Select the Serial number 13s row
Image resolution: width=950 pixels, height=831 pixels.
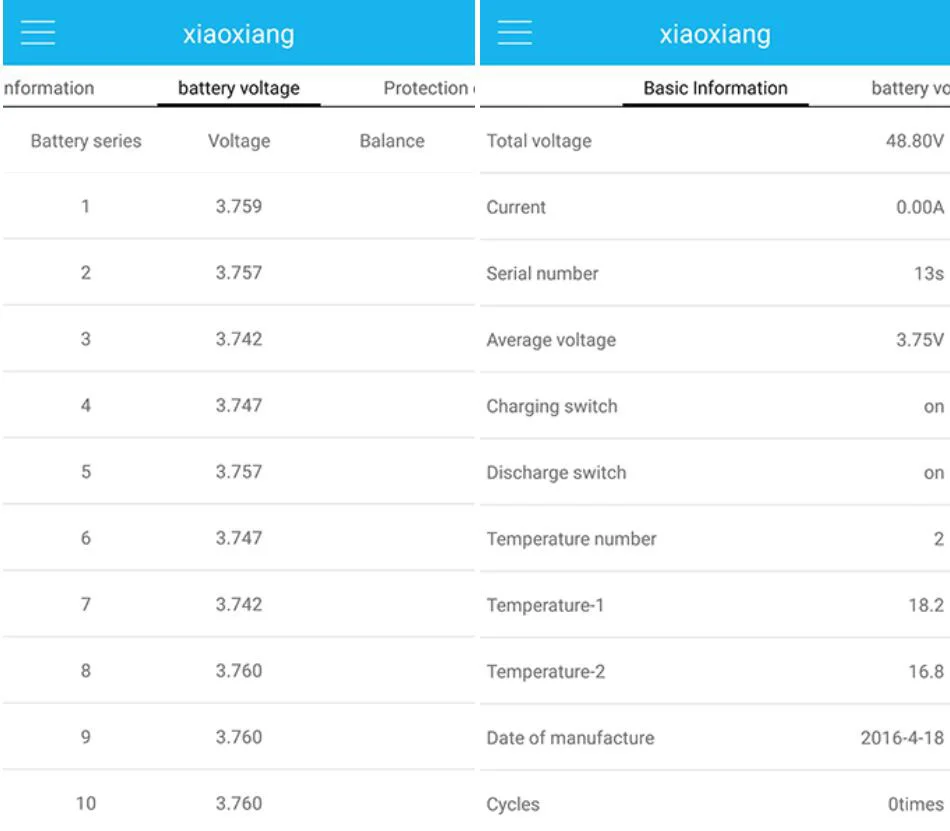(715, 274)
